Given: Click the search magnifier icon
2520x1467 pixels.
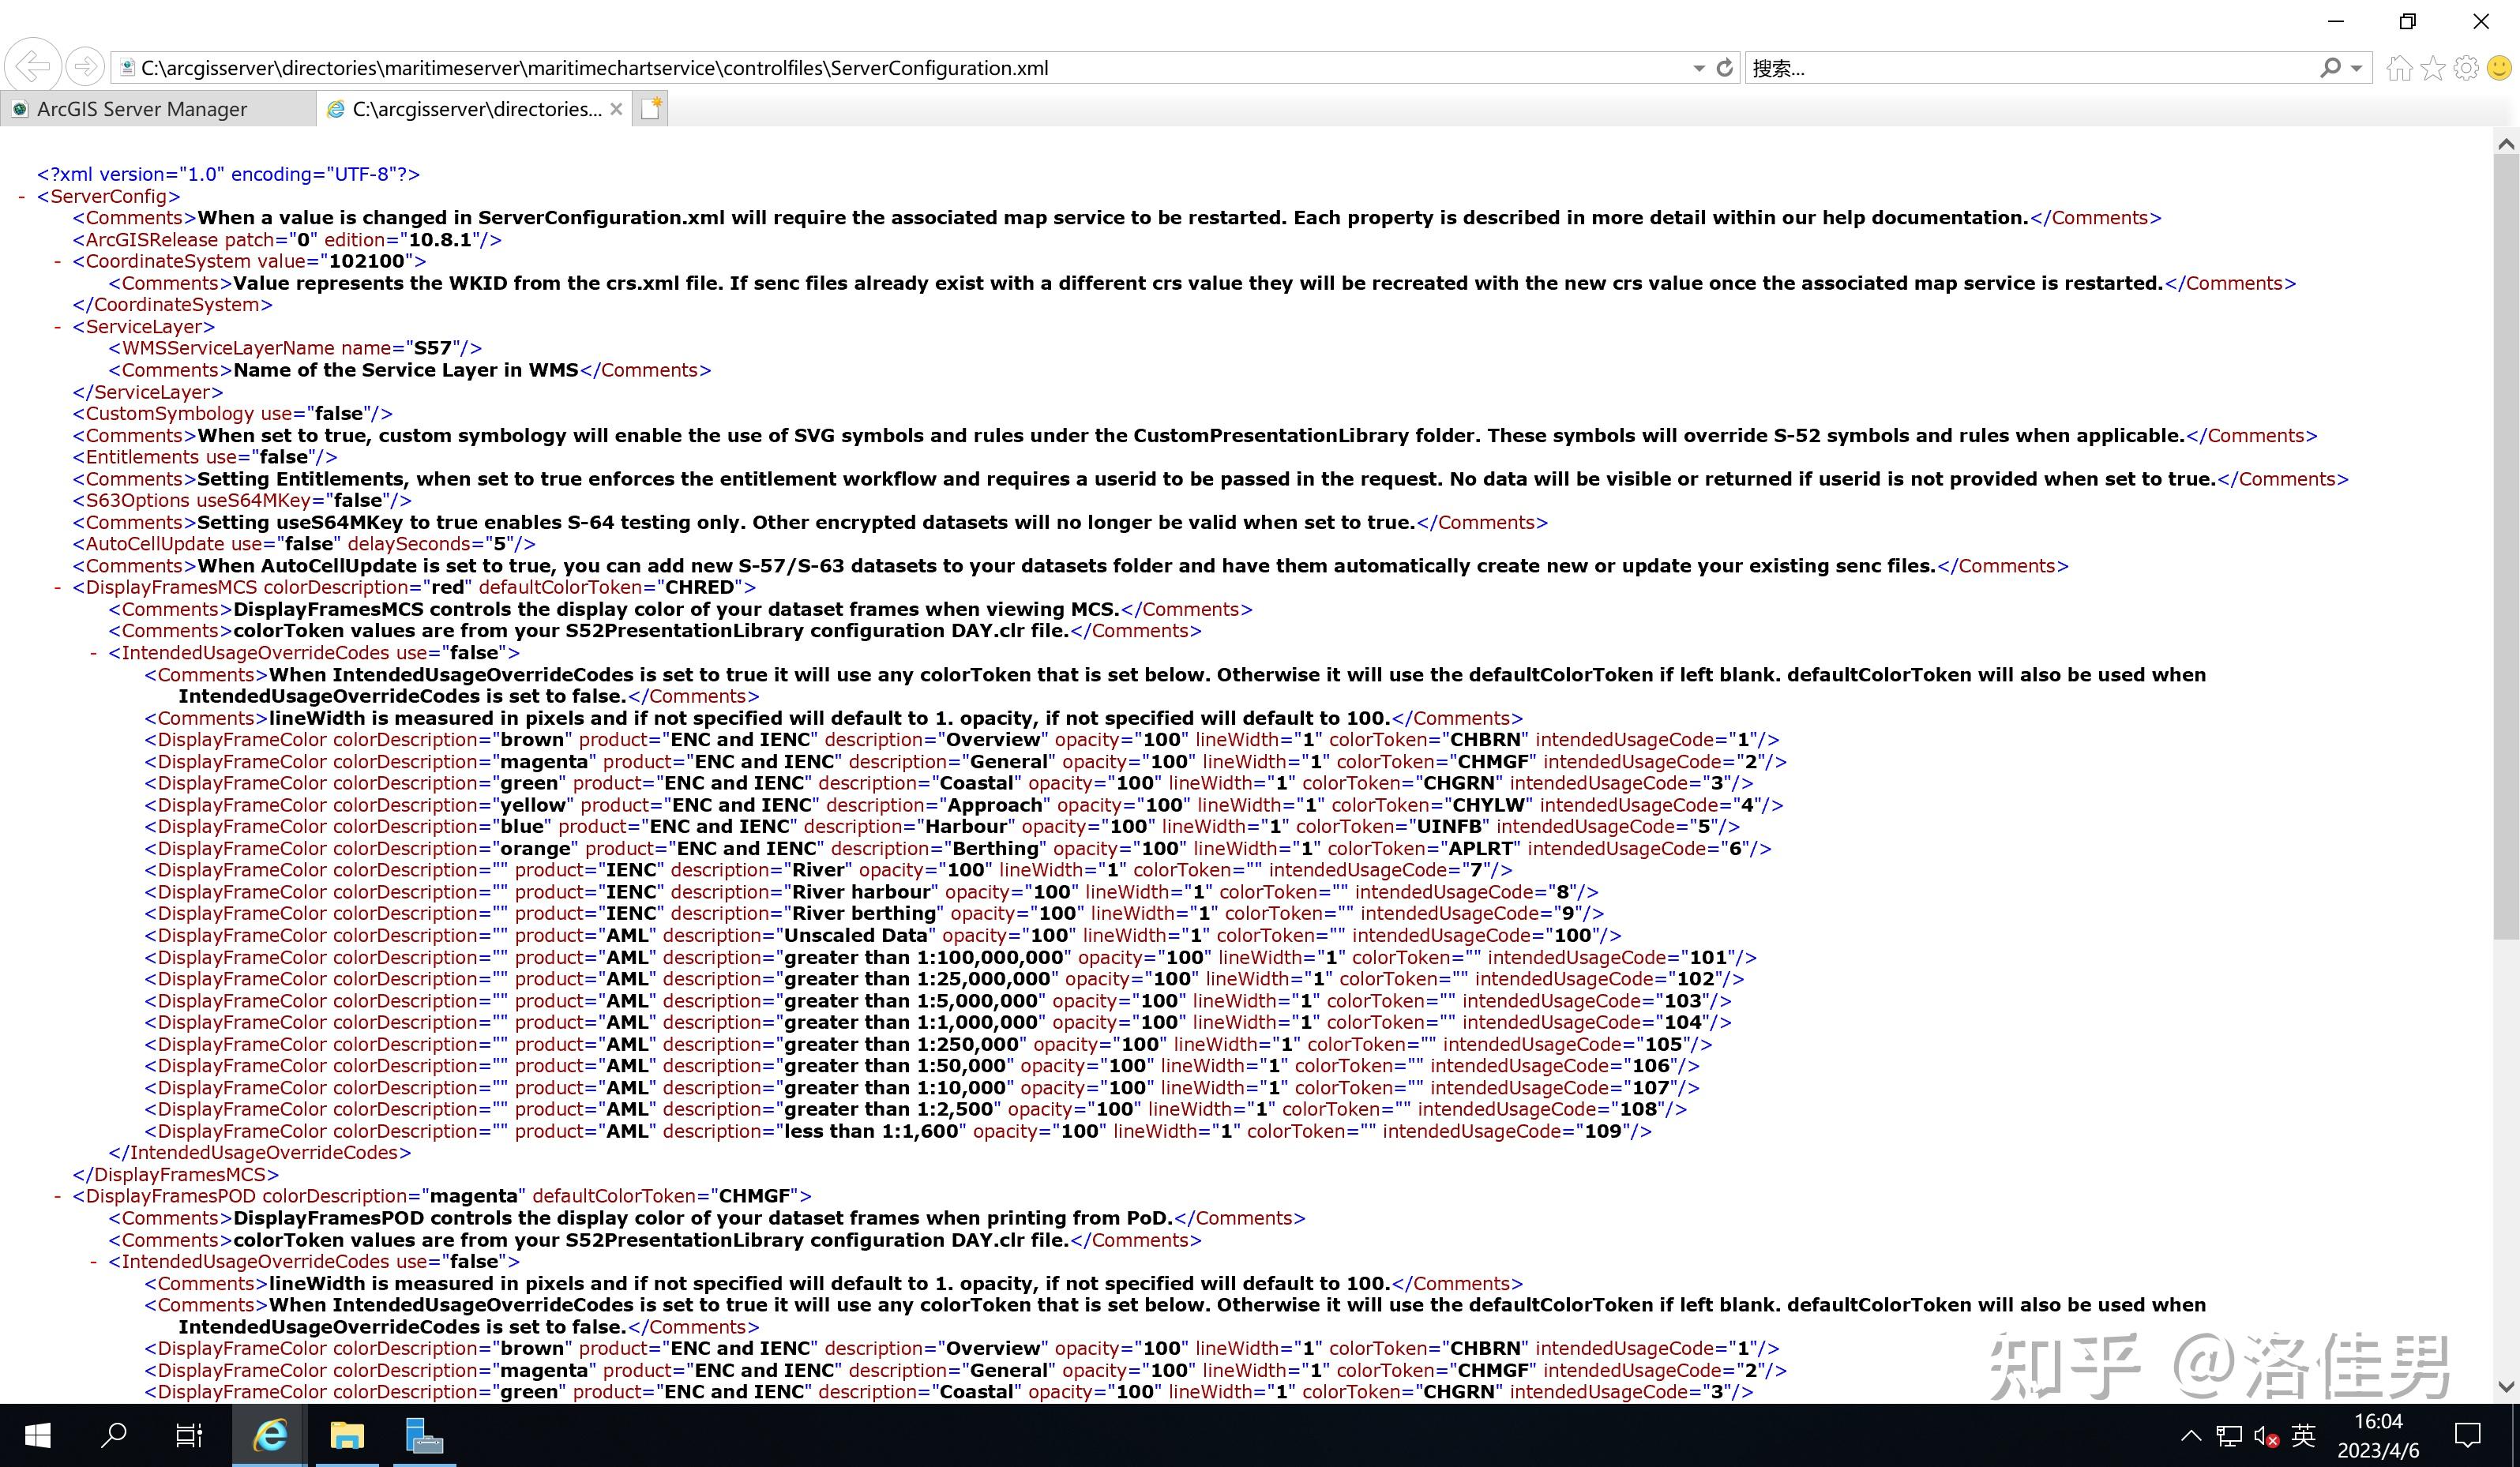Looking at the screenshot, I should pos(2330,68).
